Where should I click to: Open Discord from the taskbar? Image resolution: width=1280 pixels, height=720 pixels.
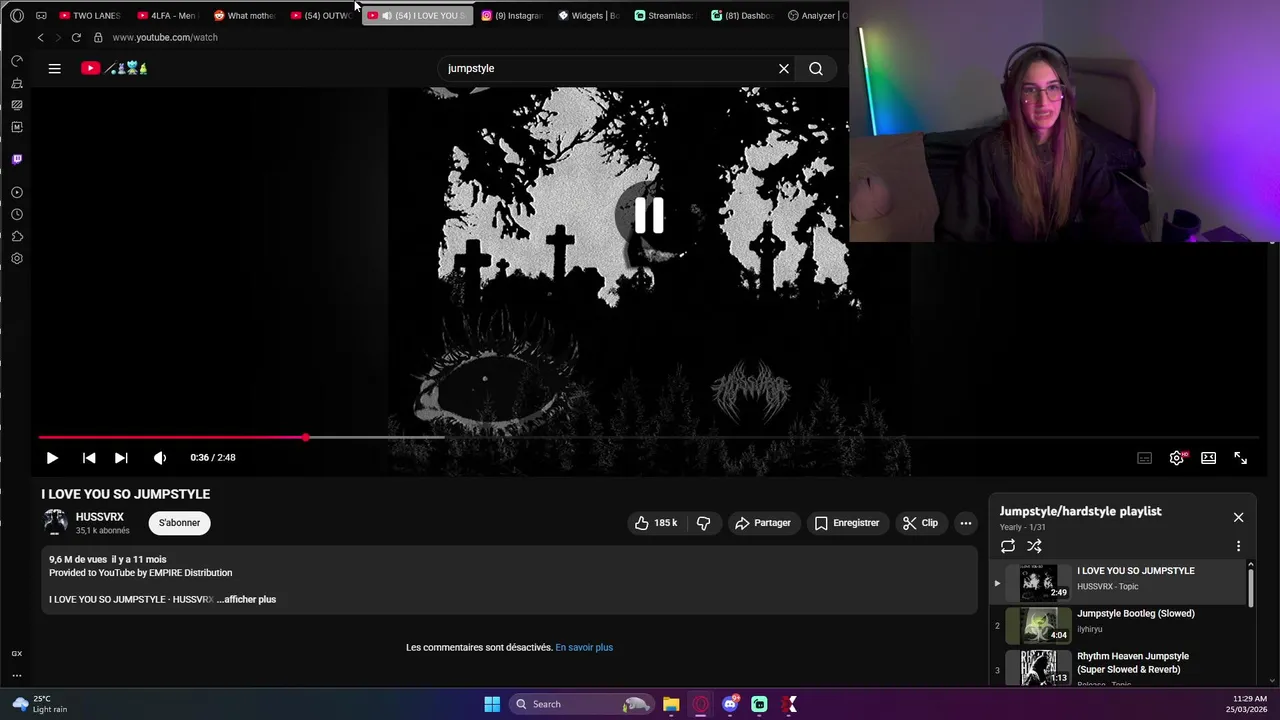[x=730, y=704]
